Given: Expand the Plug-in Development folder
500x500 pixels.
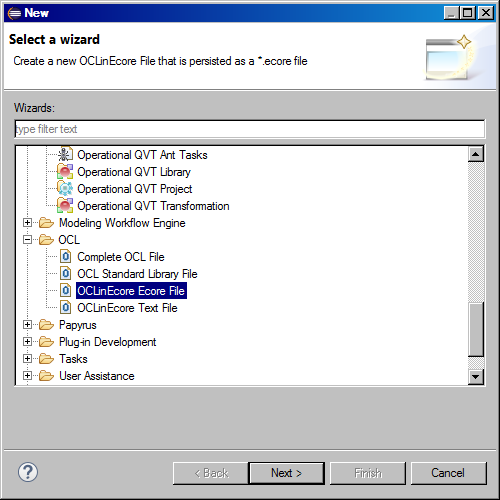Looking at the screenshot, I should point(28,342).
